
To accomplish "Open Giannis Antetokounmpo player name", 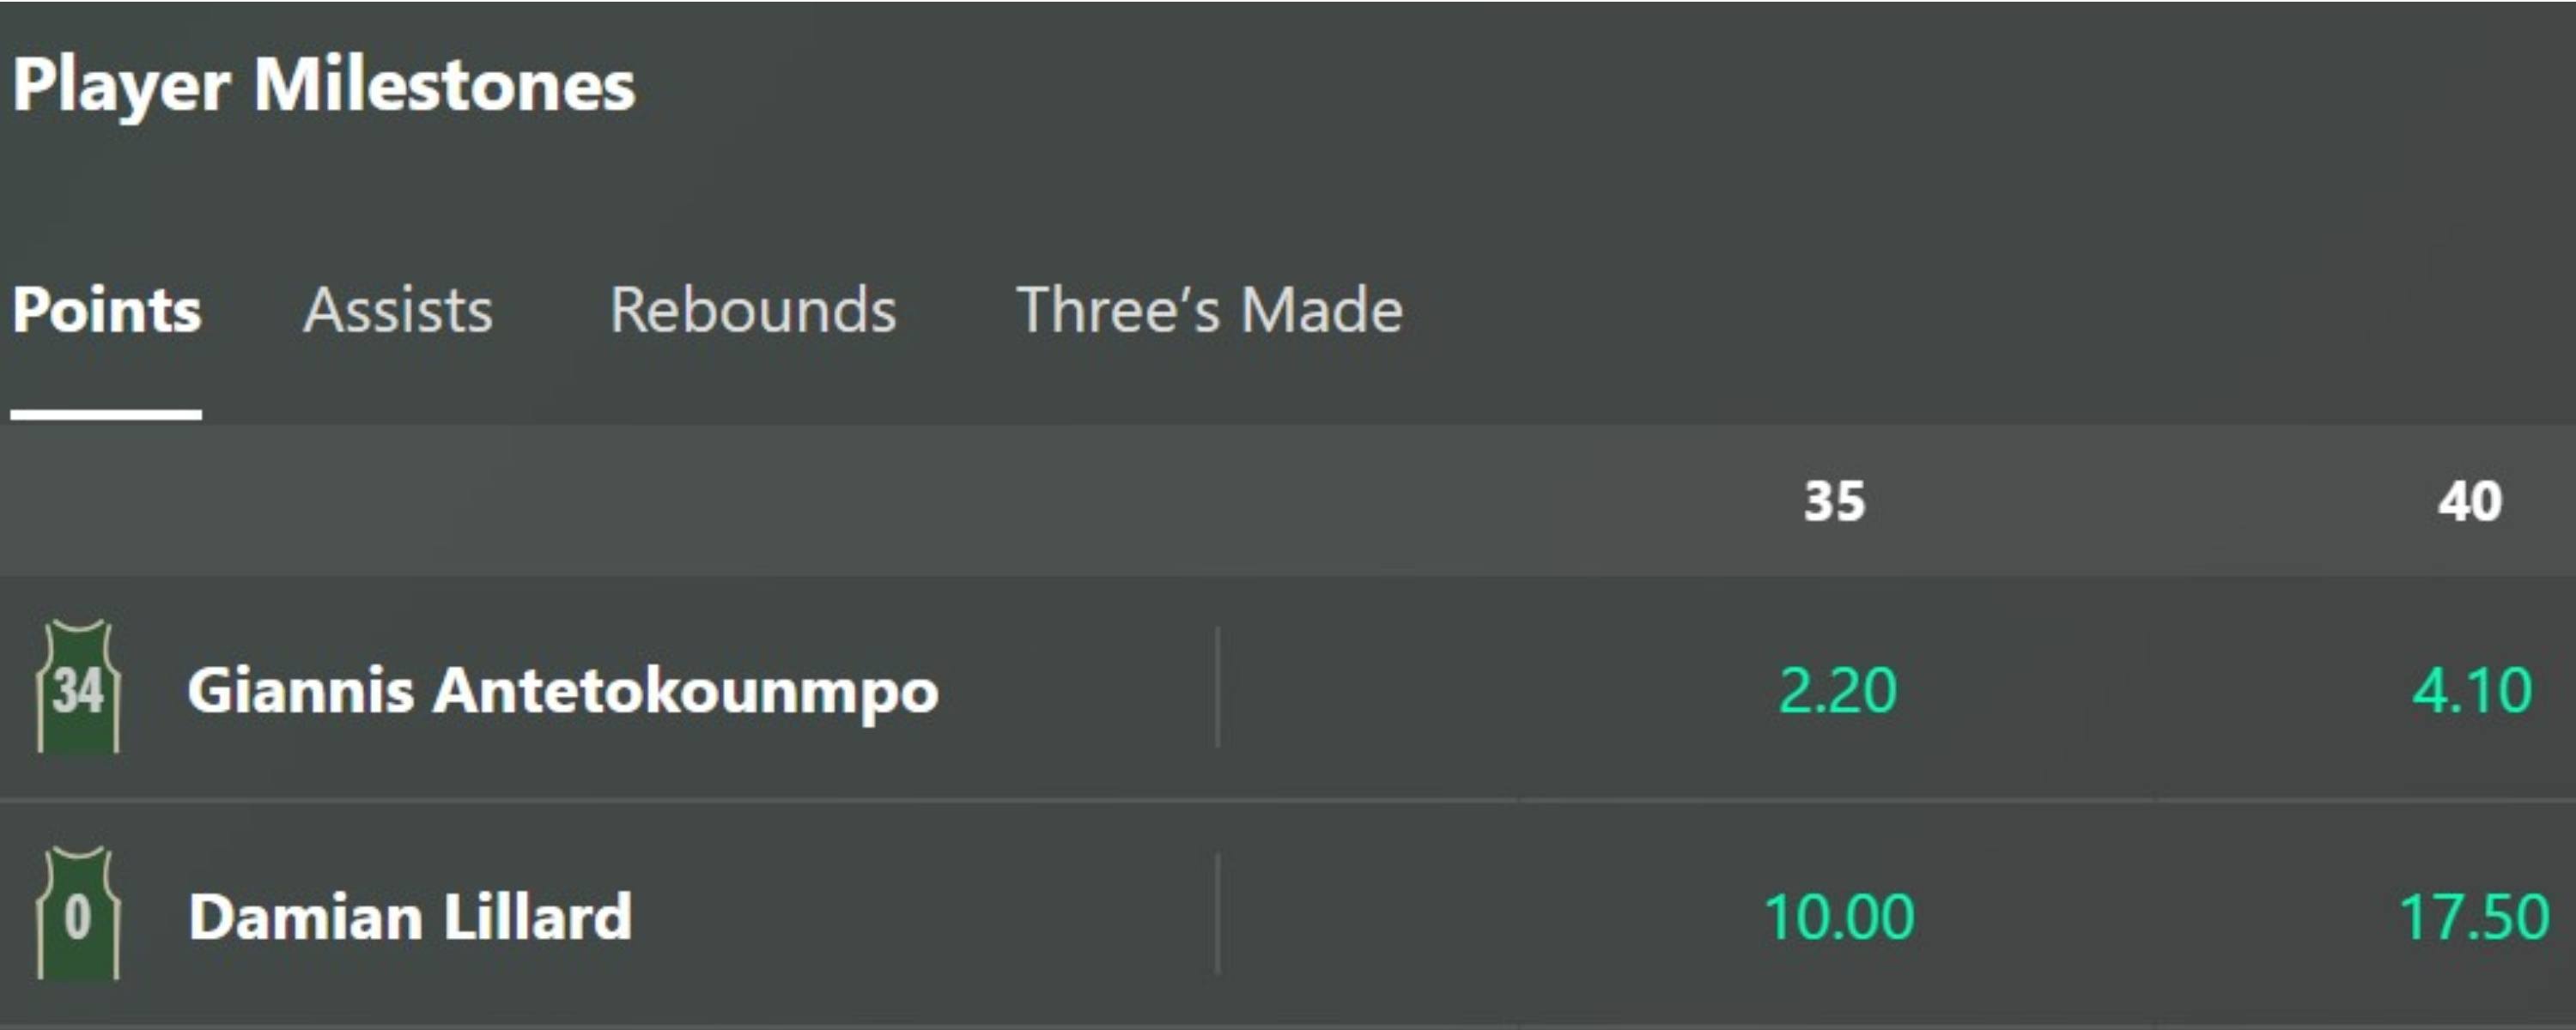I will click(x=563, y=690).
